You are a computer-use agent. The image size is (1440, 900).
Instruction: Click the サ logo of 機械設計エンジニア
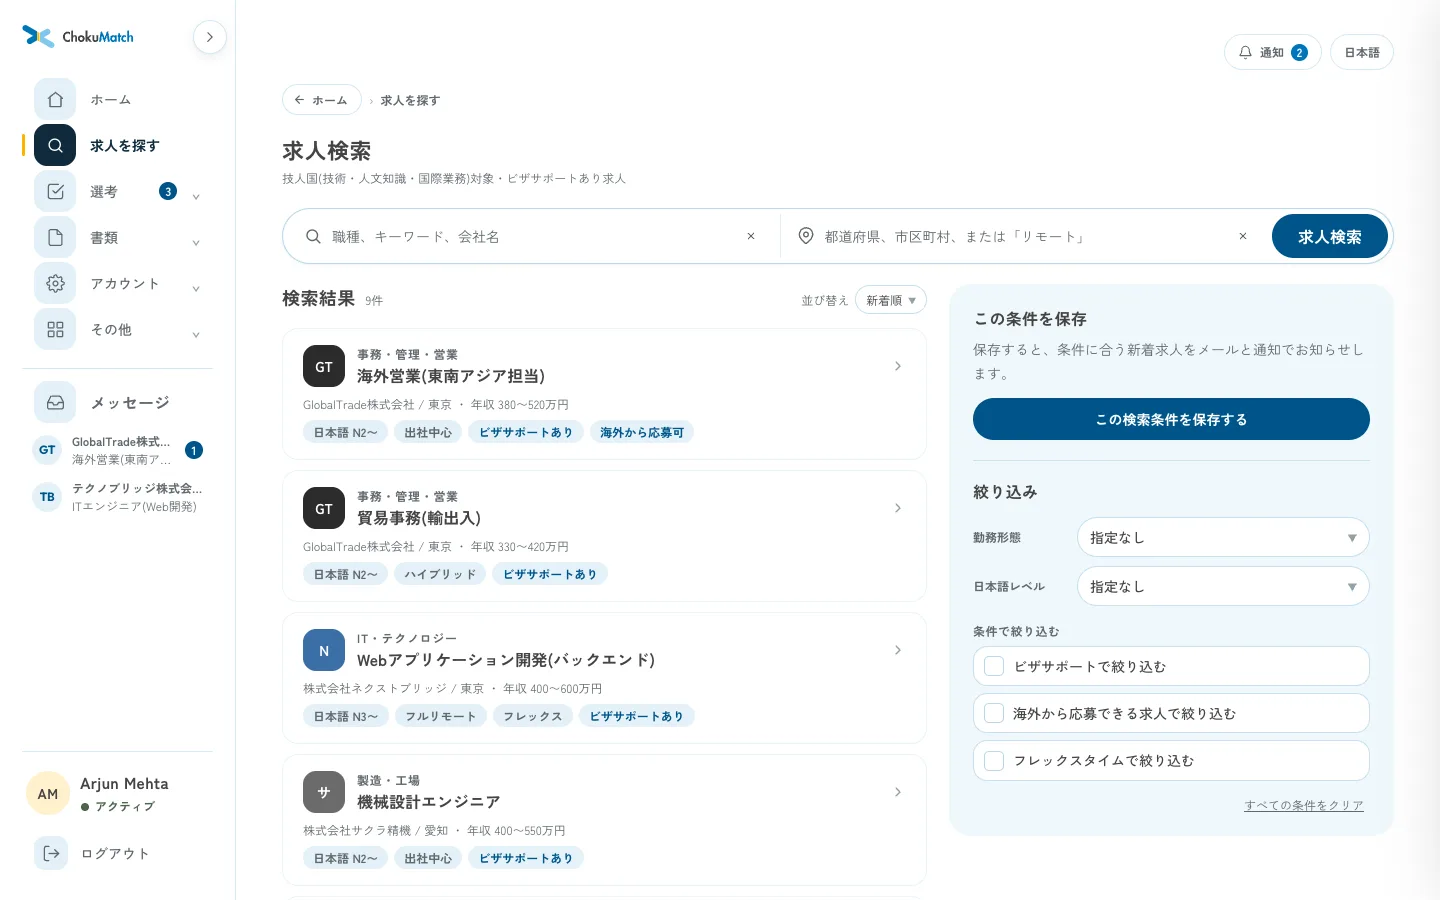(324, 793)
